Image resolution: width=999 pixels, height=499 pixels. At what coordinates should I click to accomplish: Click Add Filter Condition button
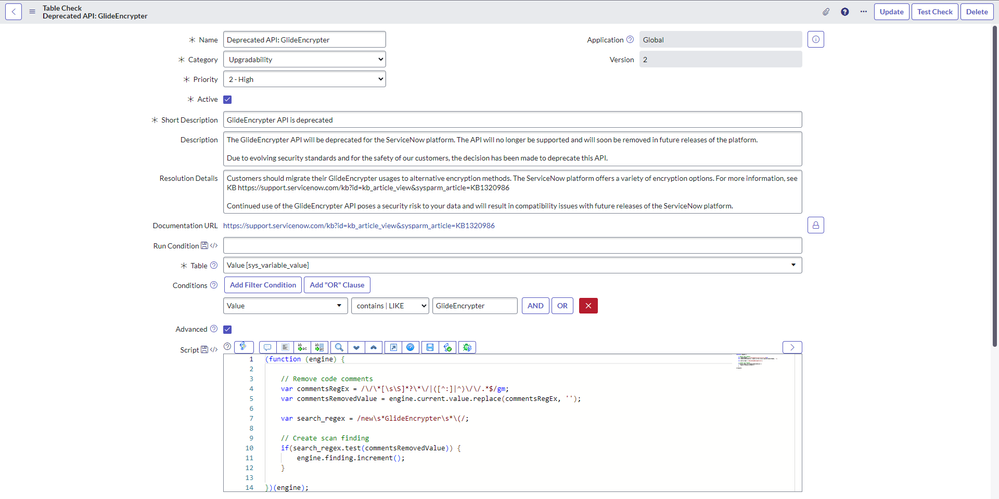pyautogui.click(x=263, y=285)
